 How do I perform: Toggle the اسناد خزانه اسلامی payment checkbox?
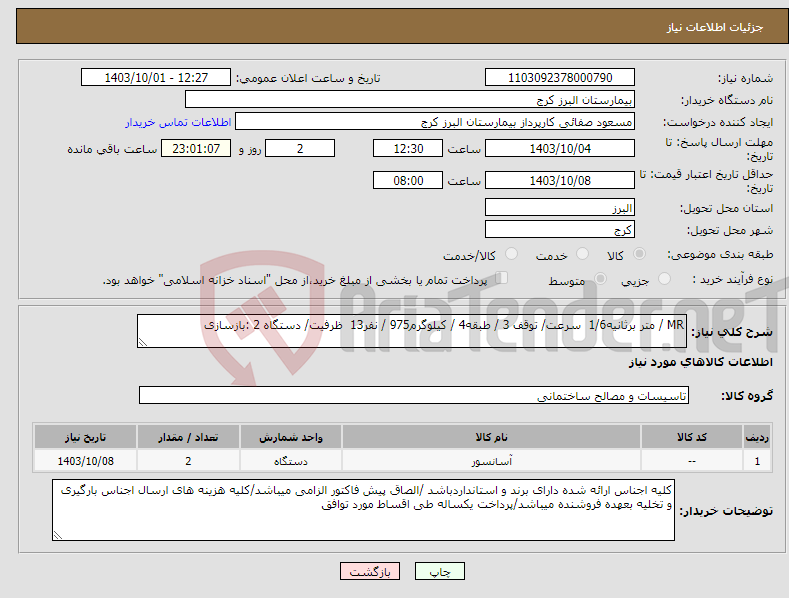(x=502, y=278)
